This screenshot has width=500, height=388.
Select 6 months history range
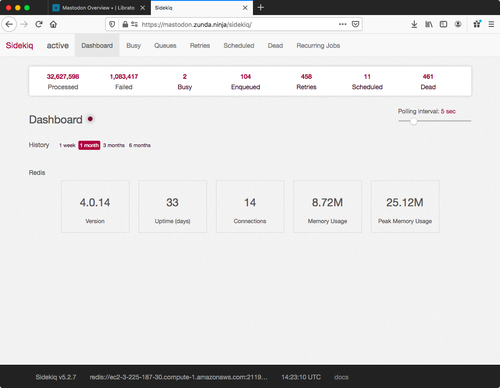(140, 145)
